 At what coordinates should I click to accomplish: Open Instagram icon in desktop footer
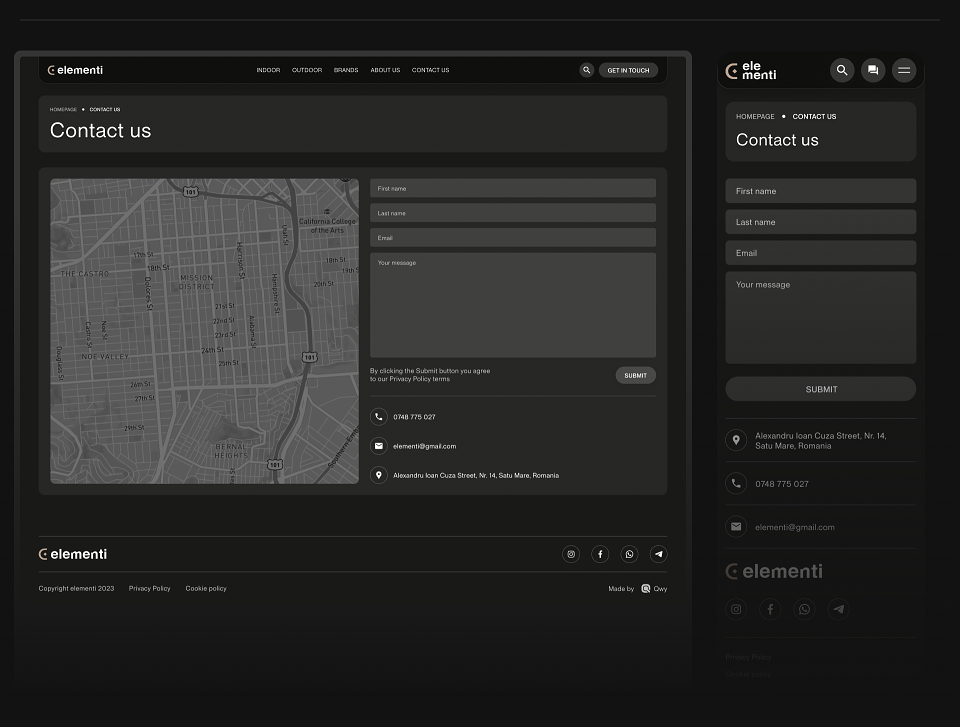pos(571,554)
